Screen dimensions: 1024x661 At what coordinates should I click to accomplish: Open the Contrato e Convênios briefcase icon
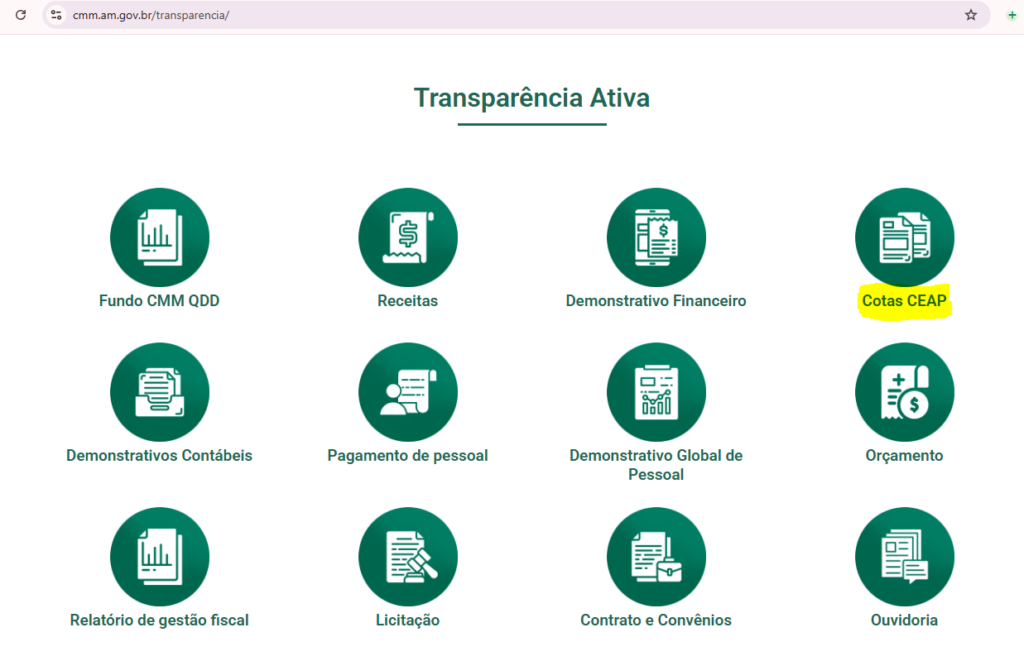coord(656,556)
